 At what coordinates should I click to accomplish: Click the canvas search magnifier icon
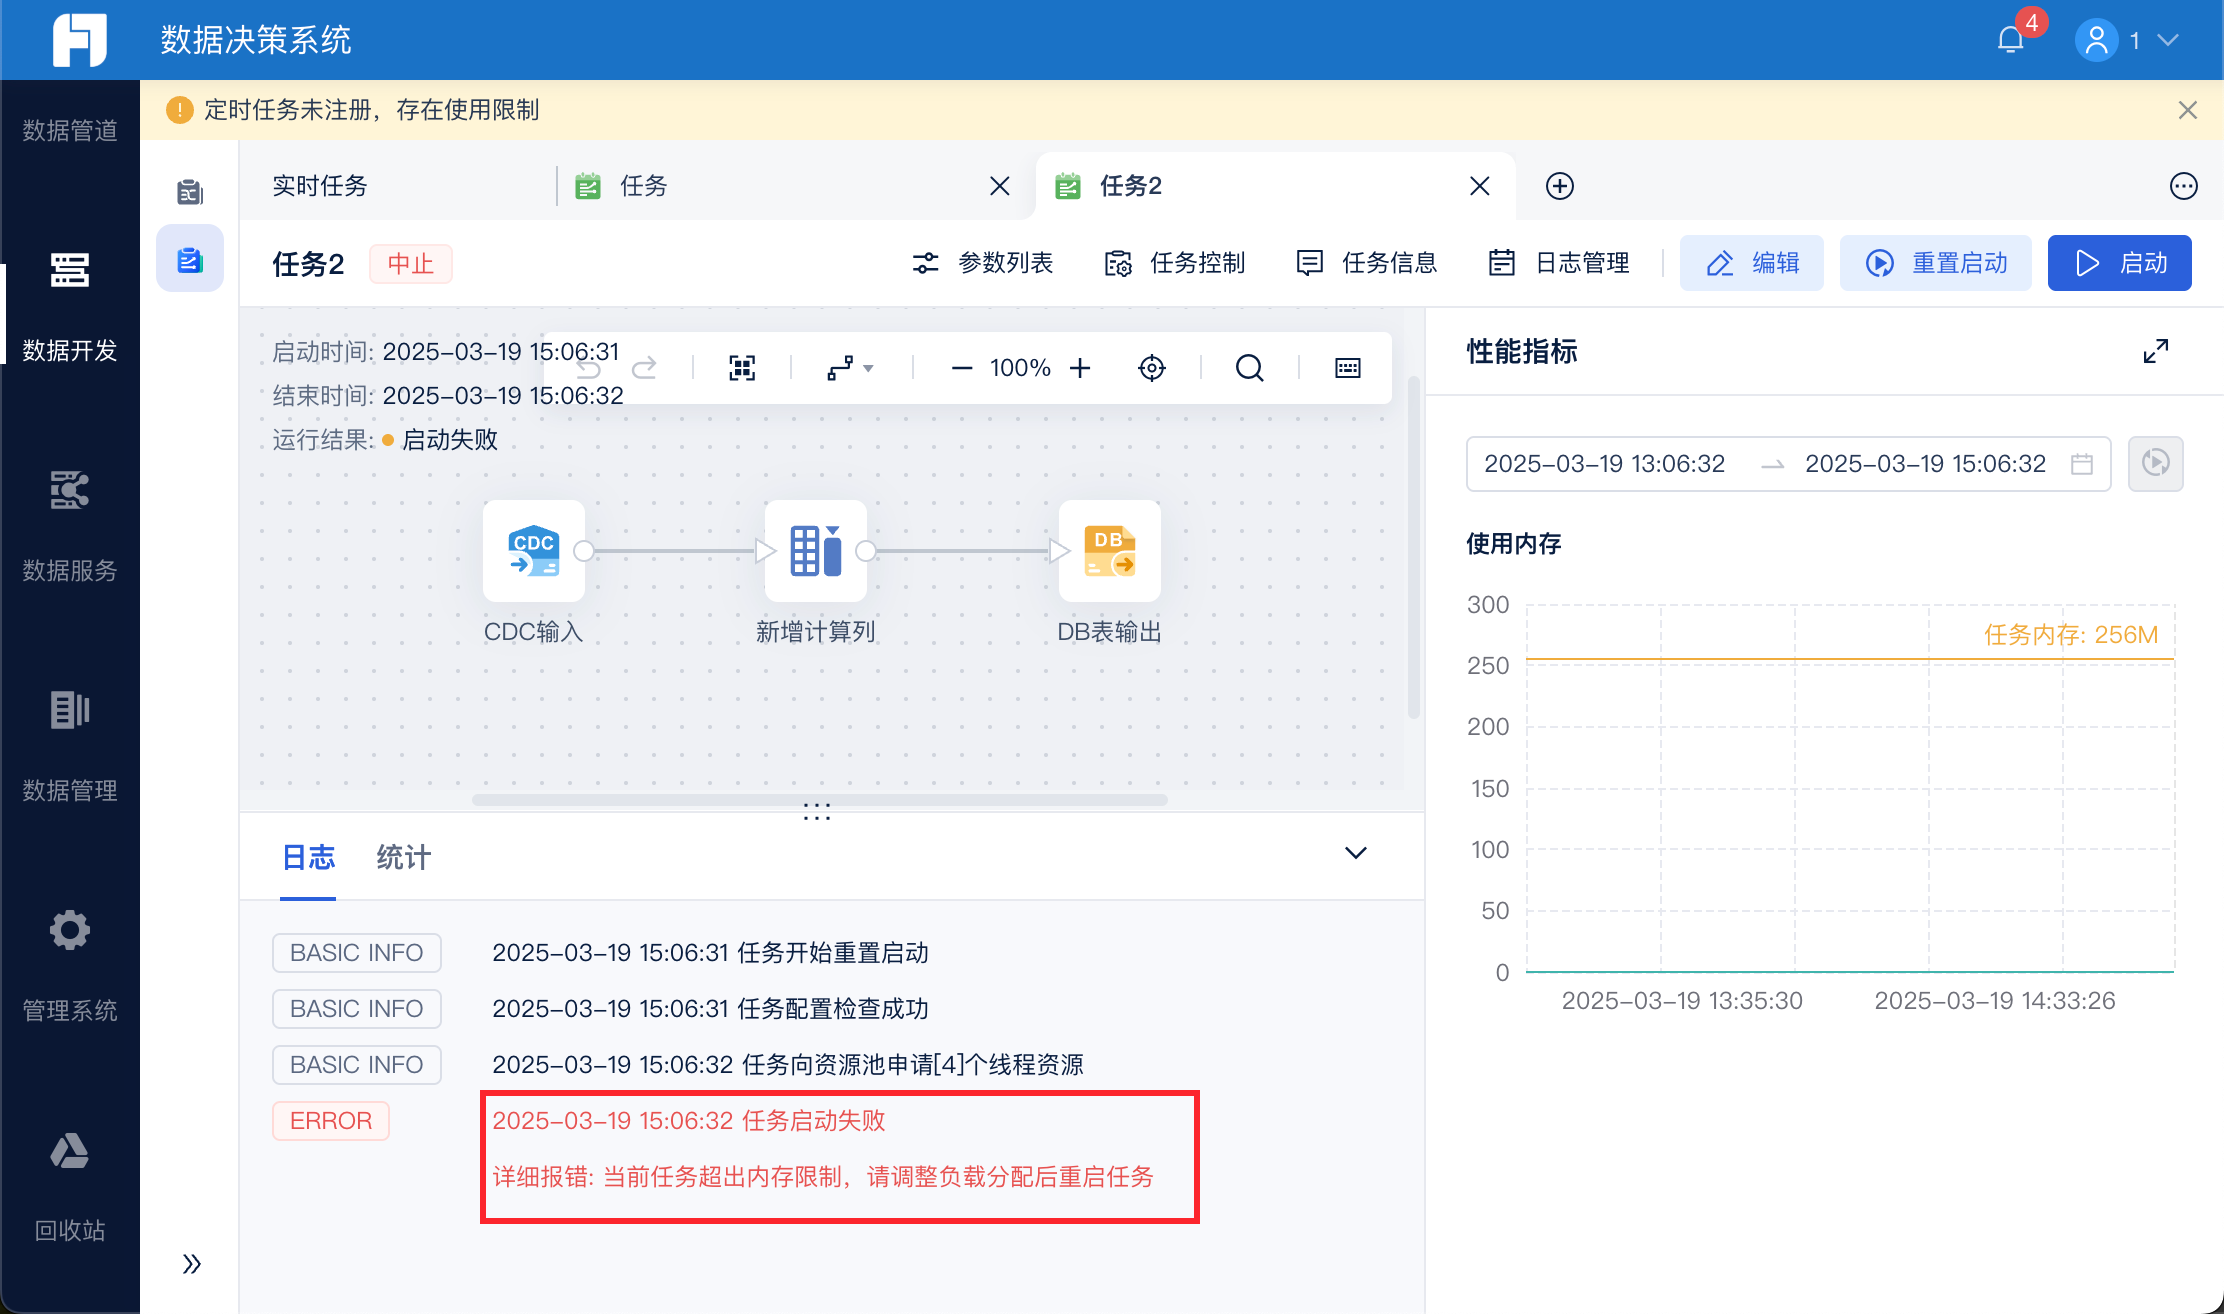[x=1249, y=368]
